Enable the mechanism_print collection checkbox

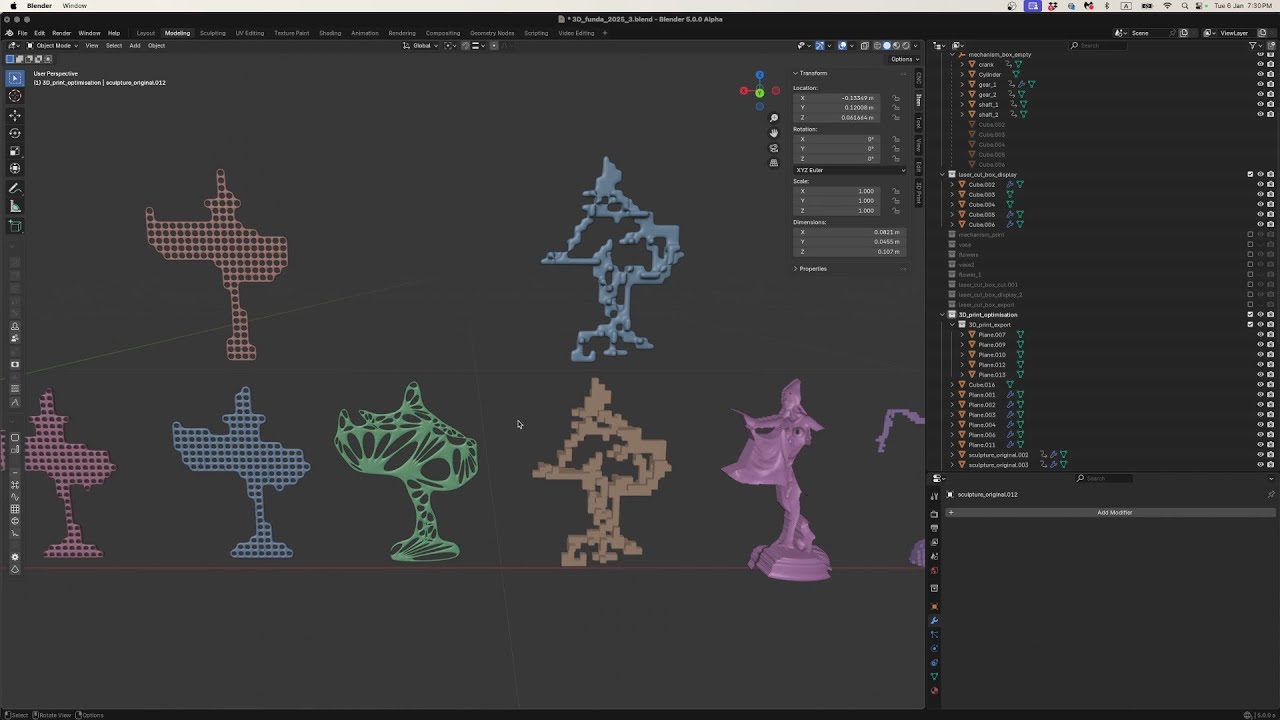(1250, 234)
